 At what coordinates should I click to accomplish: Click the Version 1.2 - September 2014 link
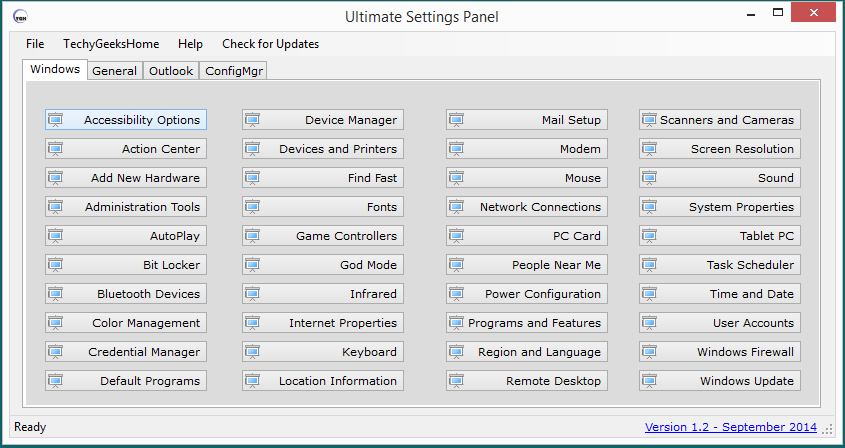click(731, 427)
